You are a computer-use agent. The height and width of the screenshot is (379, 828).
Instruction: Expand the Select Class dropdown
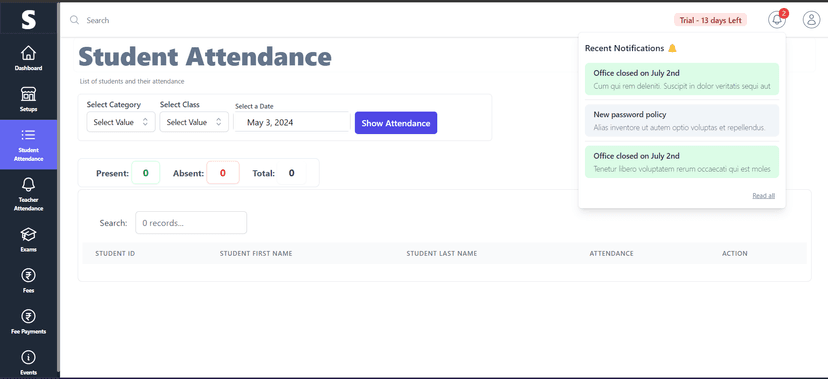coord(194,122)
